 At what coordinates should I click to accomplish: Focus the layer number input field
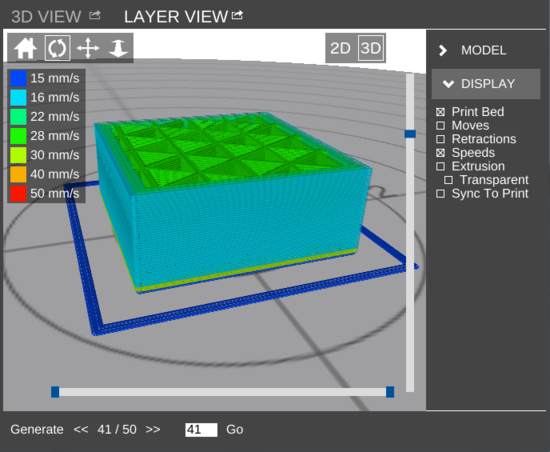click(x=201, y=430)
